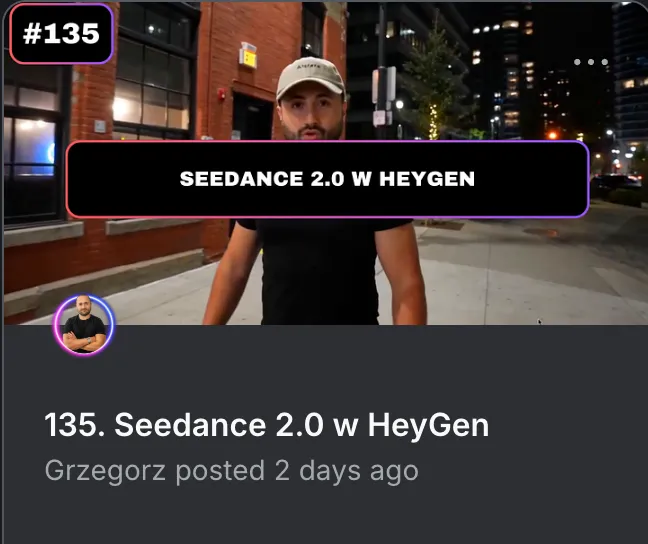Click the man's face in the video thumbnail
This screenshot has width=648, height=544.
[x=312, y=116]
